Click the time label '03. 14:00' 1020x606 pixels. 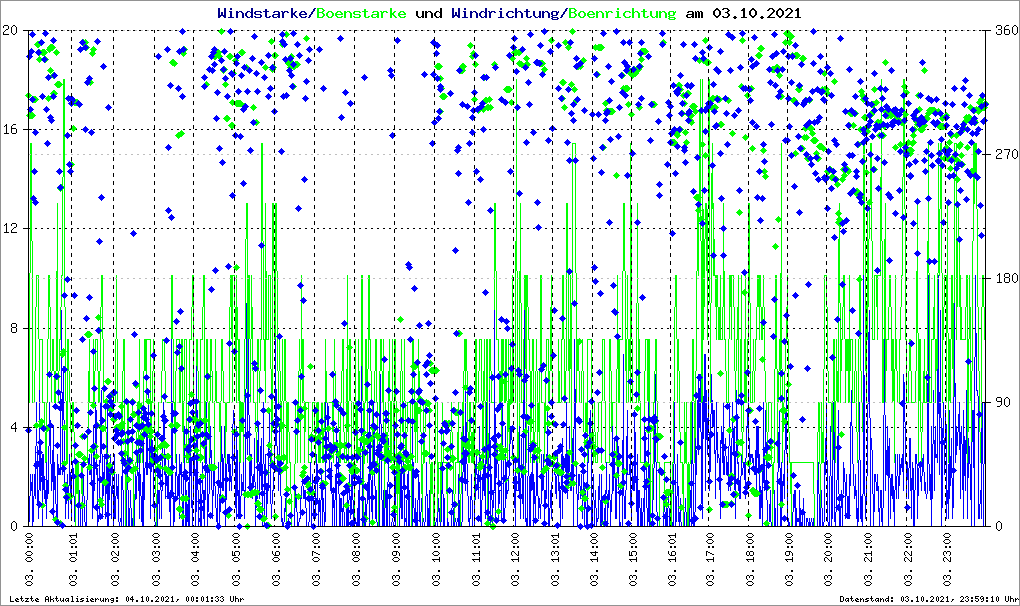click(x=594, y=560)
